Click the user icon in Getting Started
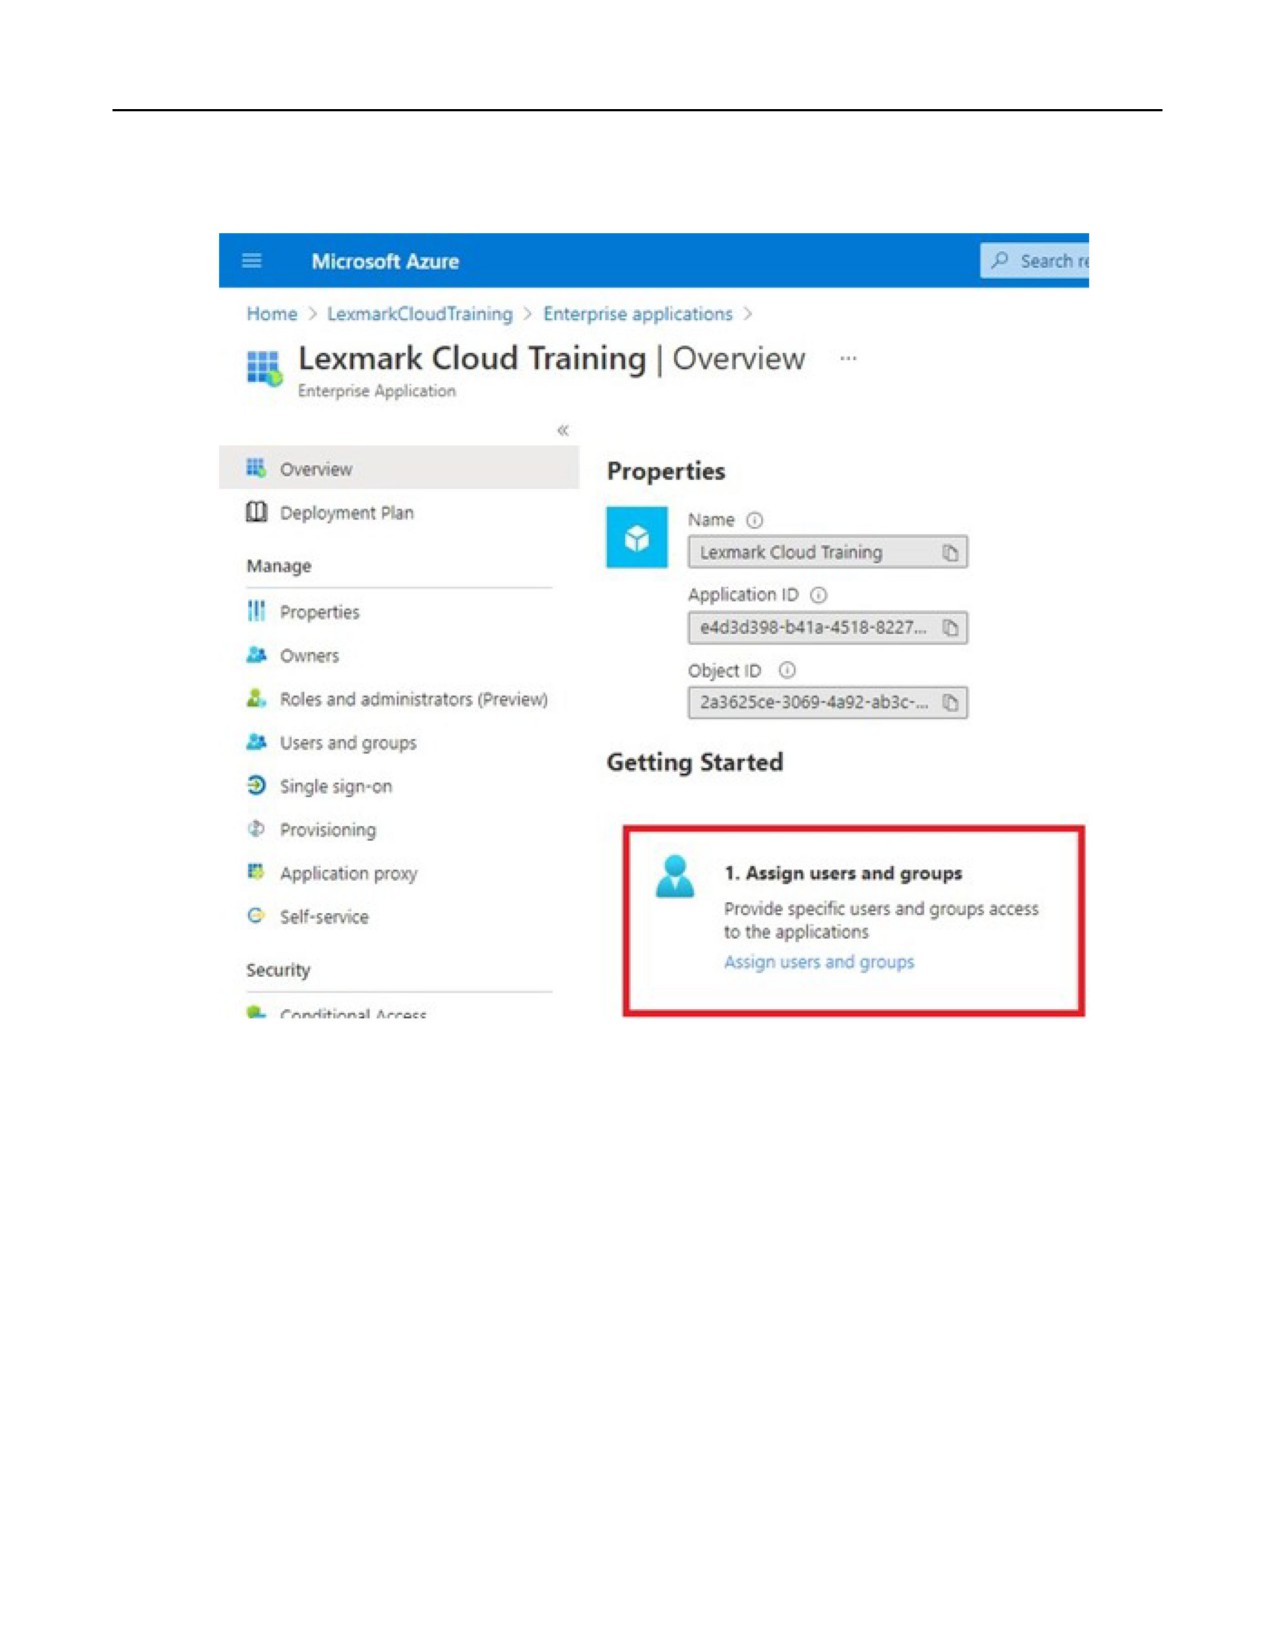 pos(675,876)
